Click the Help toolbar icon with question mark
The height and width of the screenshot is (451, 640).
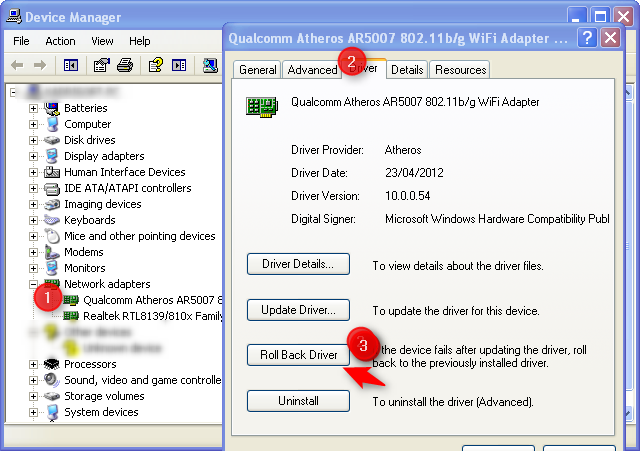(156, 66)
